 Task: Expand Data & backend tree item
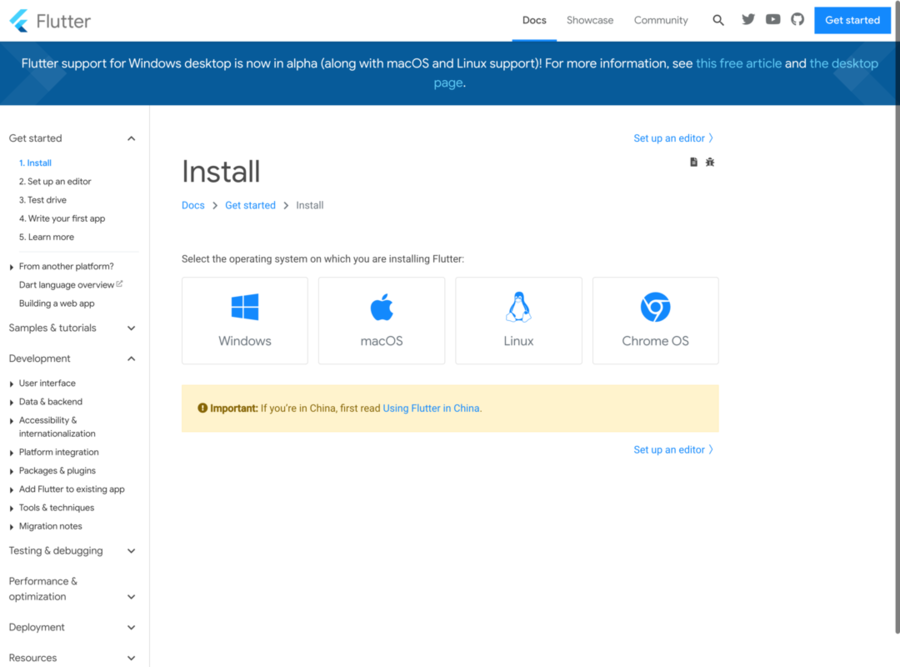point(11,402)
